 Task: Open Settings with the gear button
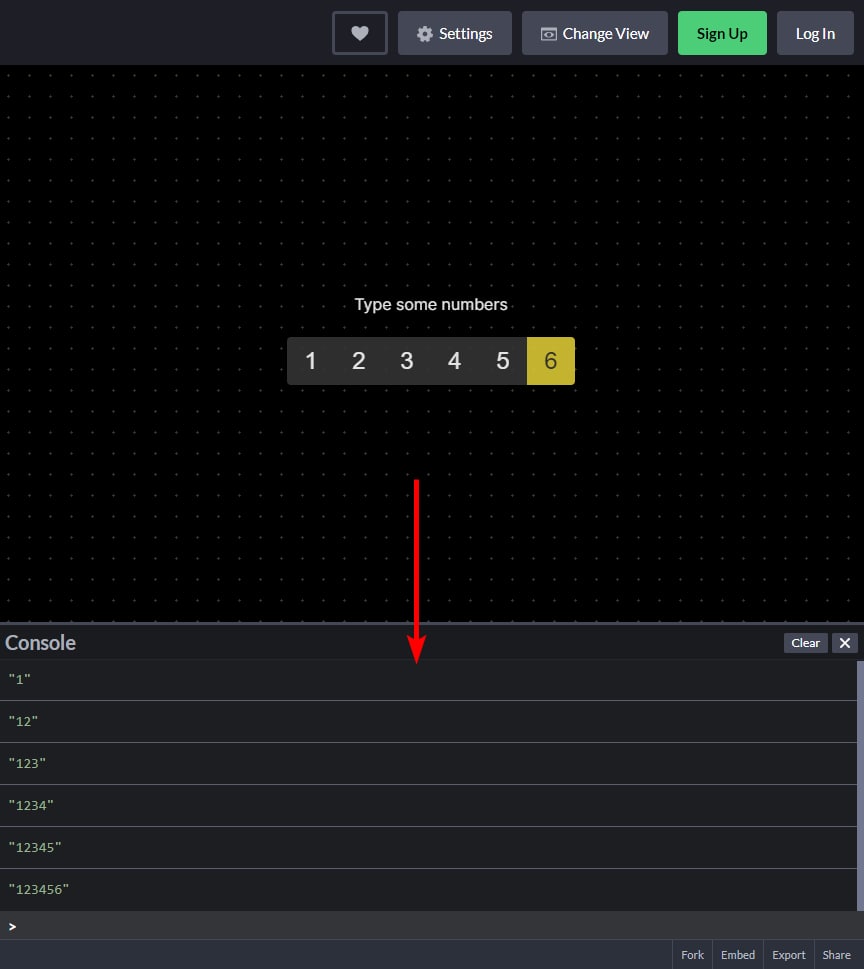click(x=455, y=33)
